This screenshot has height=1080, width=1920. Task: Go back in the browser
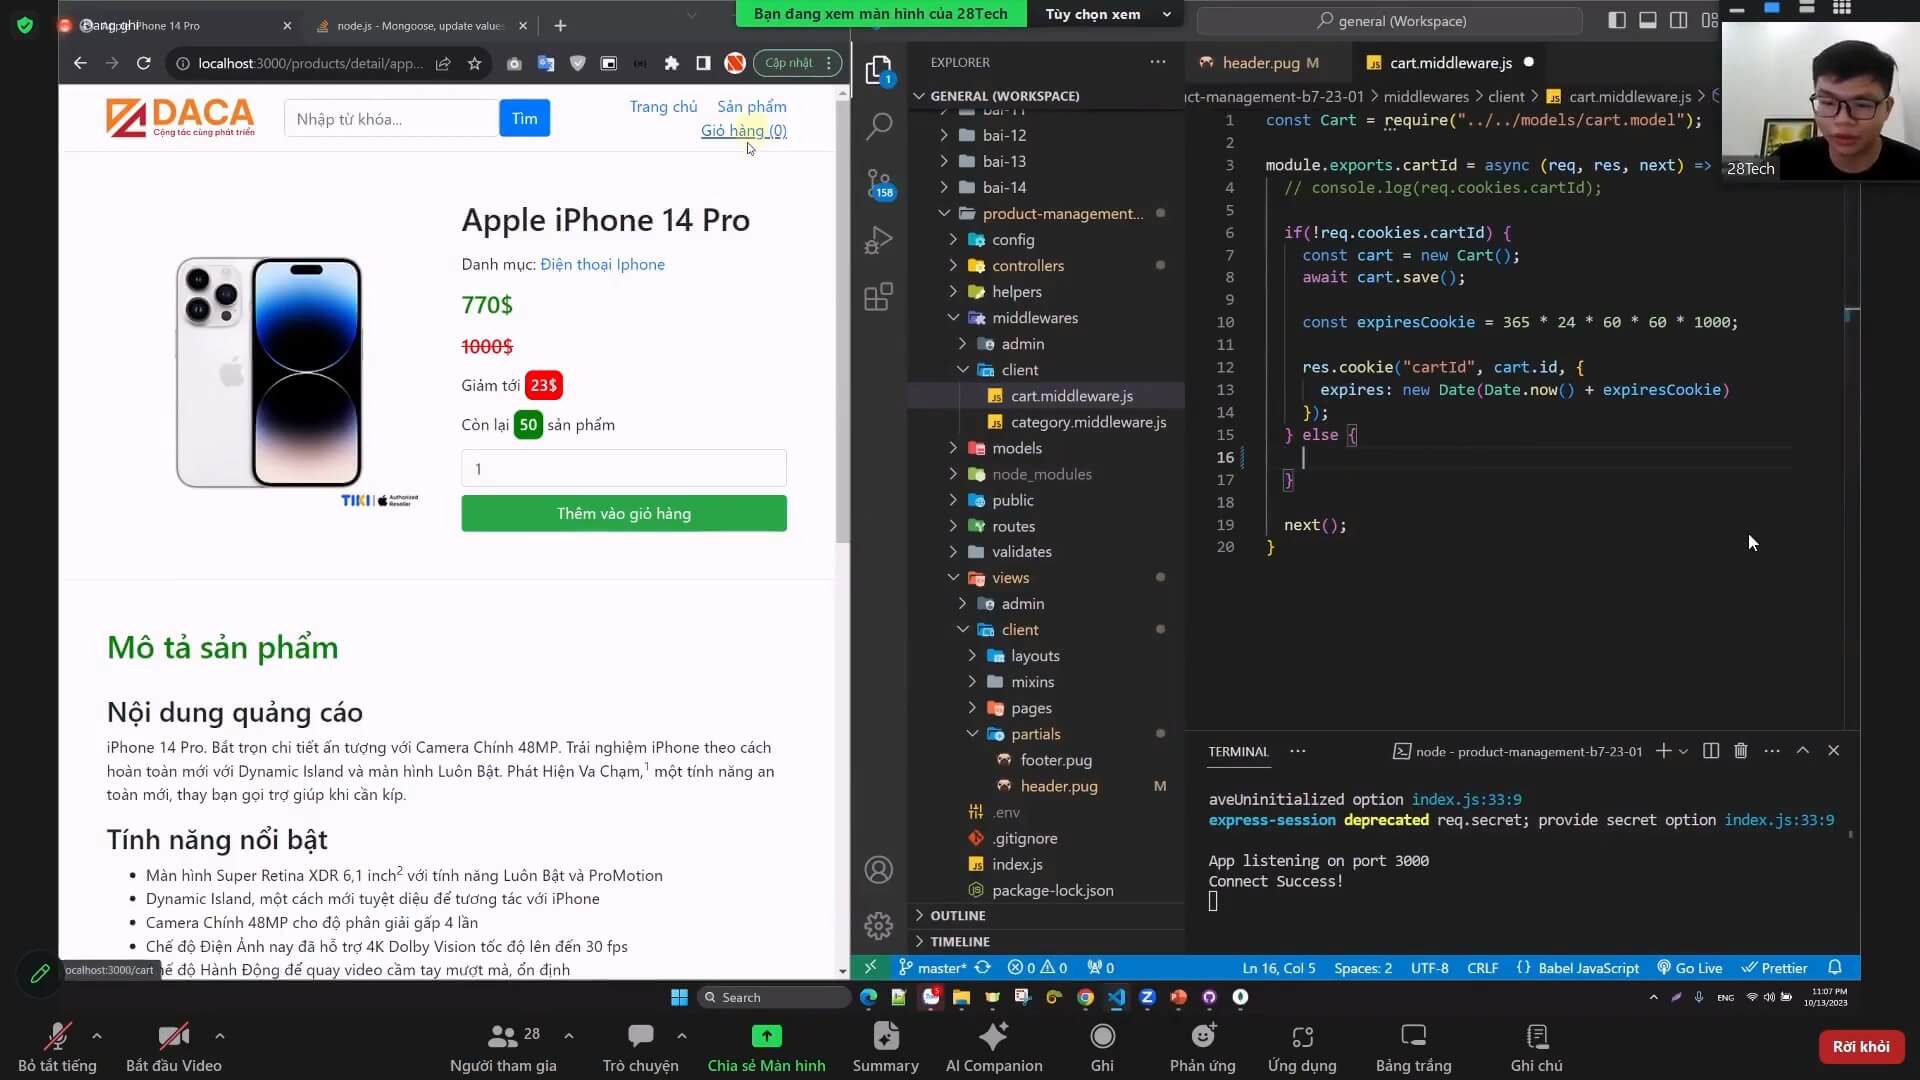tap(80, 63)
